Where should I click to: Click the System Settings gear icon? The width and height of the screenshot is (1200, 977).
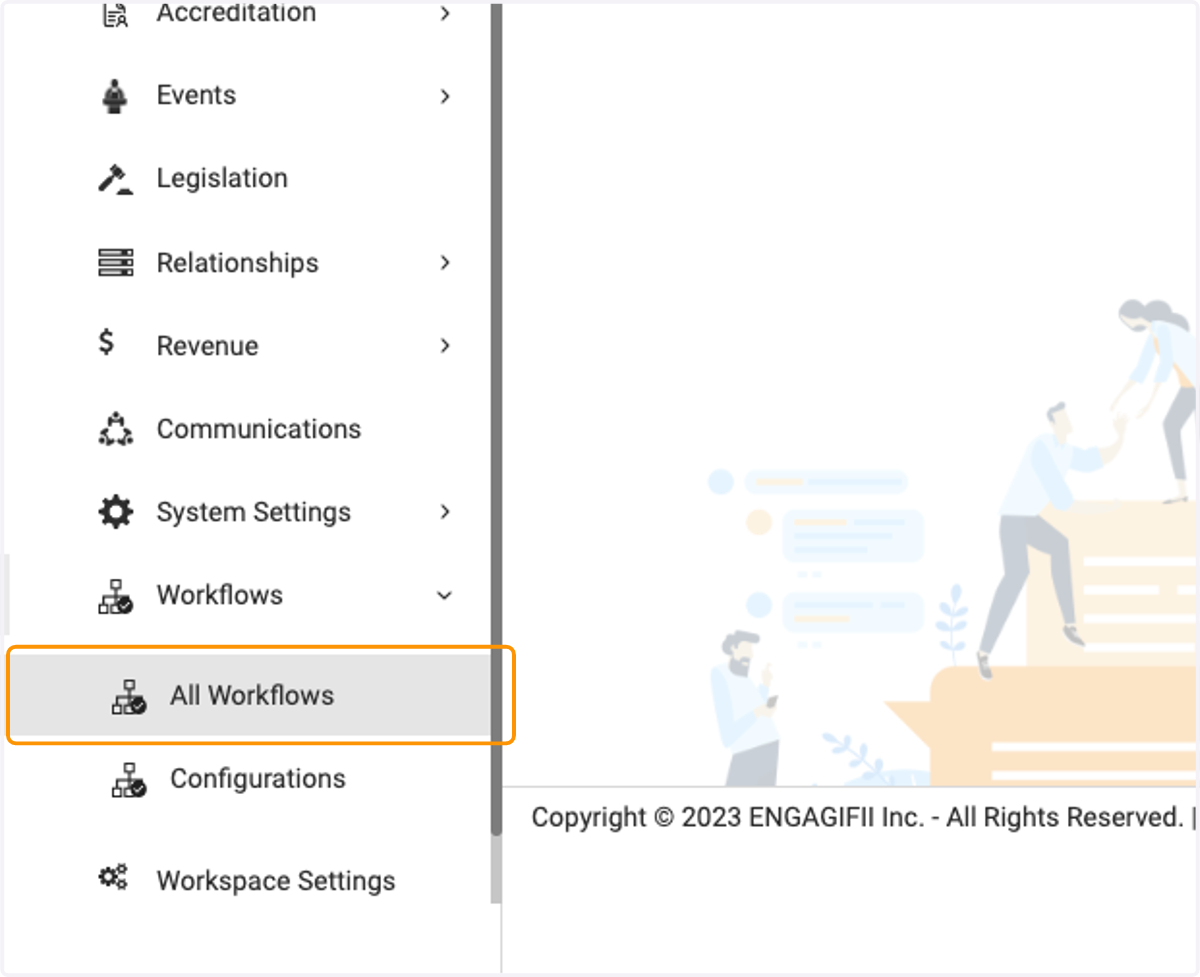click(115, 512)
